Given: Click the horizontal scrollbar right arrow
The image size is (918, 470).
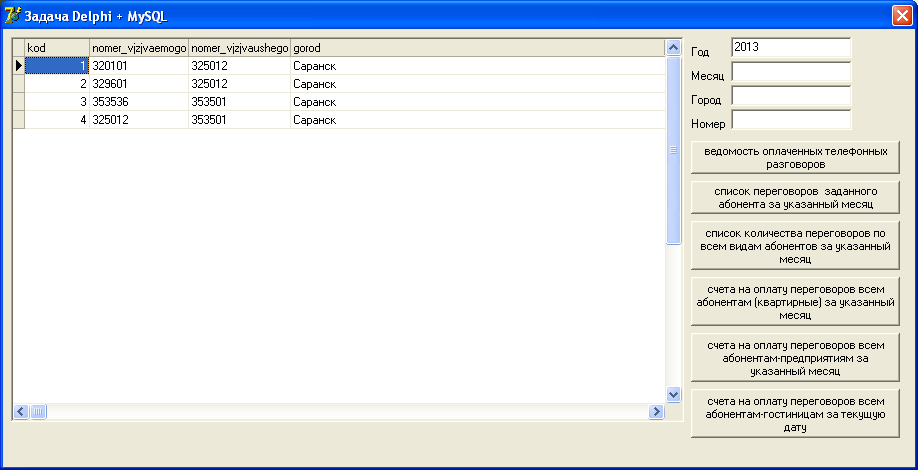Looking at the screenshot, I should coord(656,412).
